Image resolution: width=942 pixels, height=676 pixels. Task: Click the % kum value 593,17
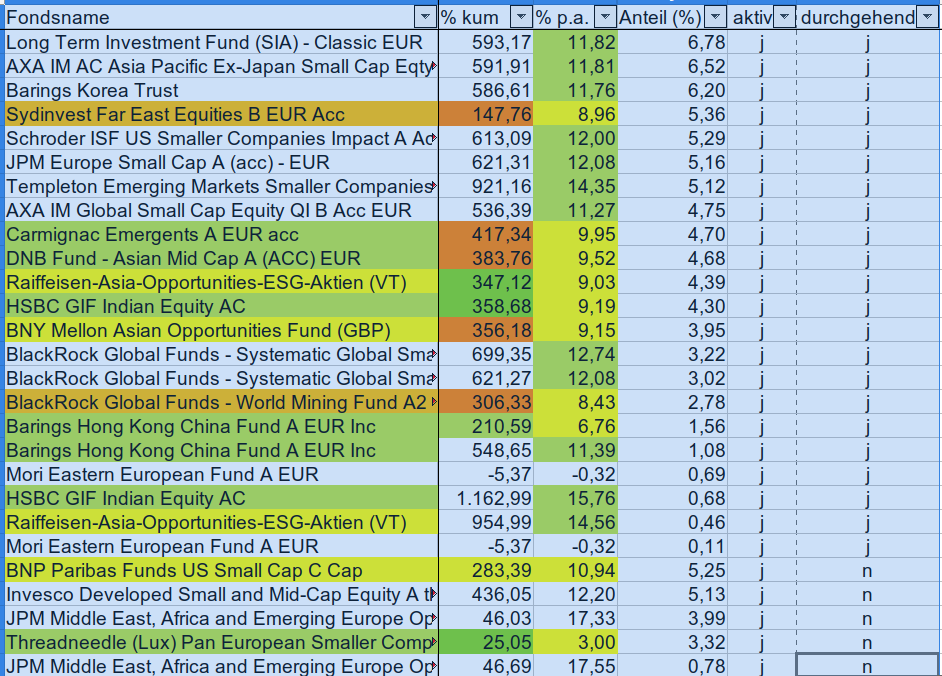[x=486, y=42]
